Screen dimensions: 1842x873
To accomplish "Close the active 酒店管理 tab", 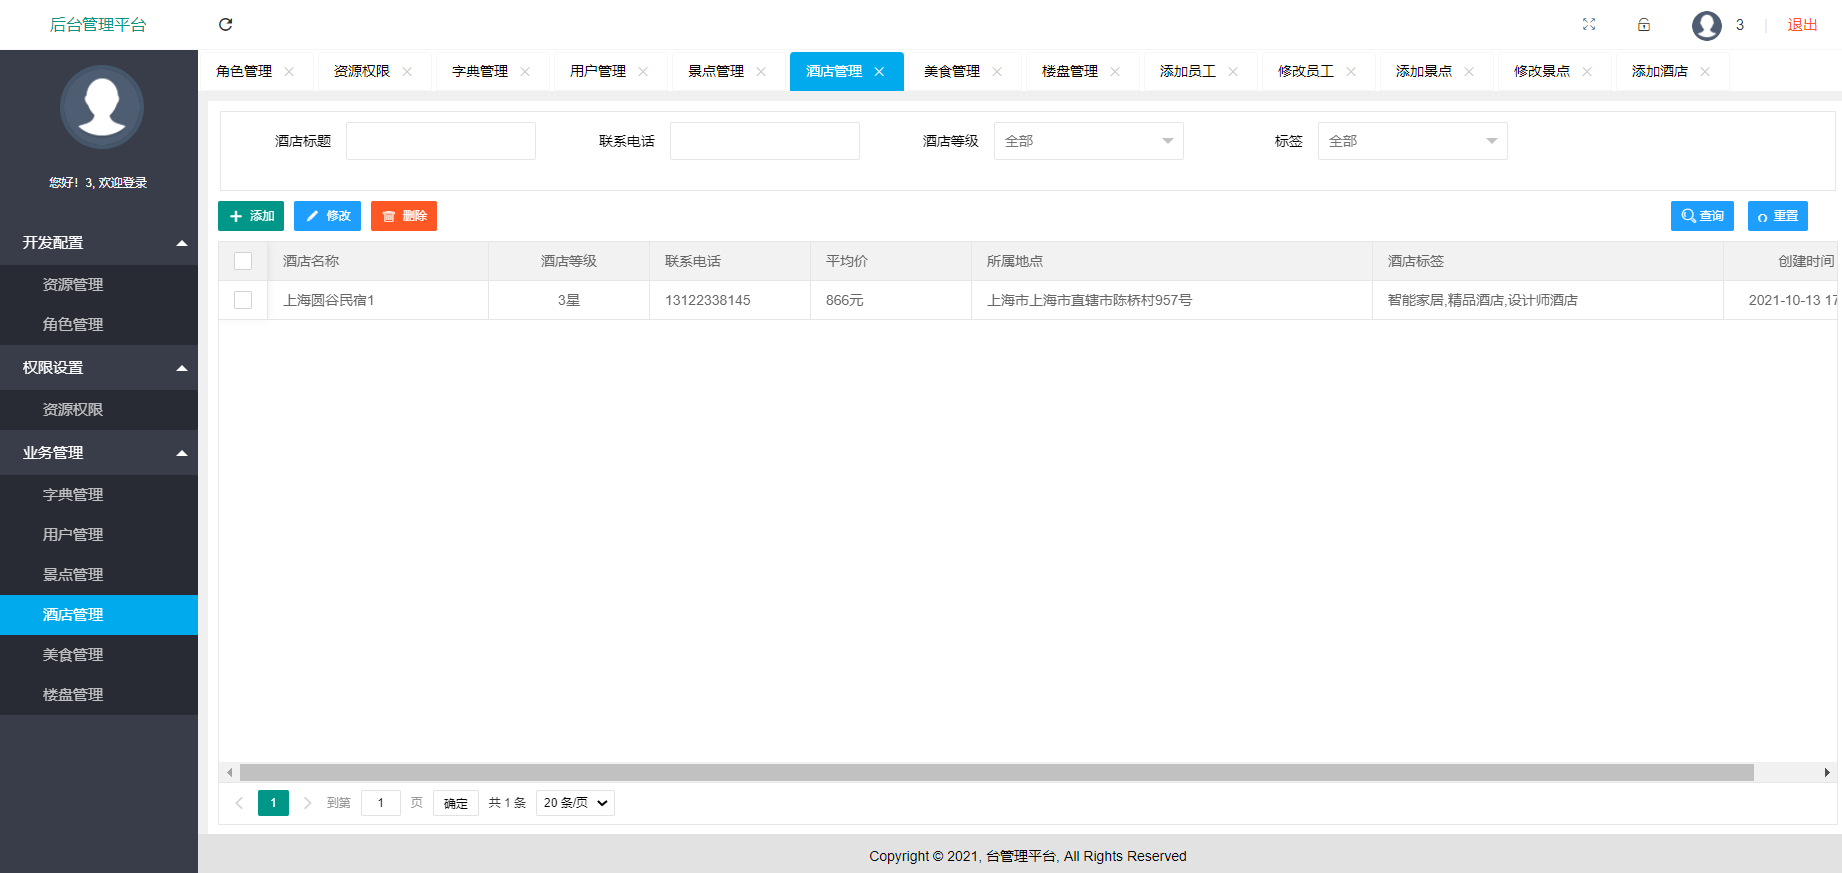I will click(879, 72).
